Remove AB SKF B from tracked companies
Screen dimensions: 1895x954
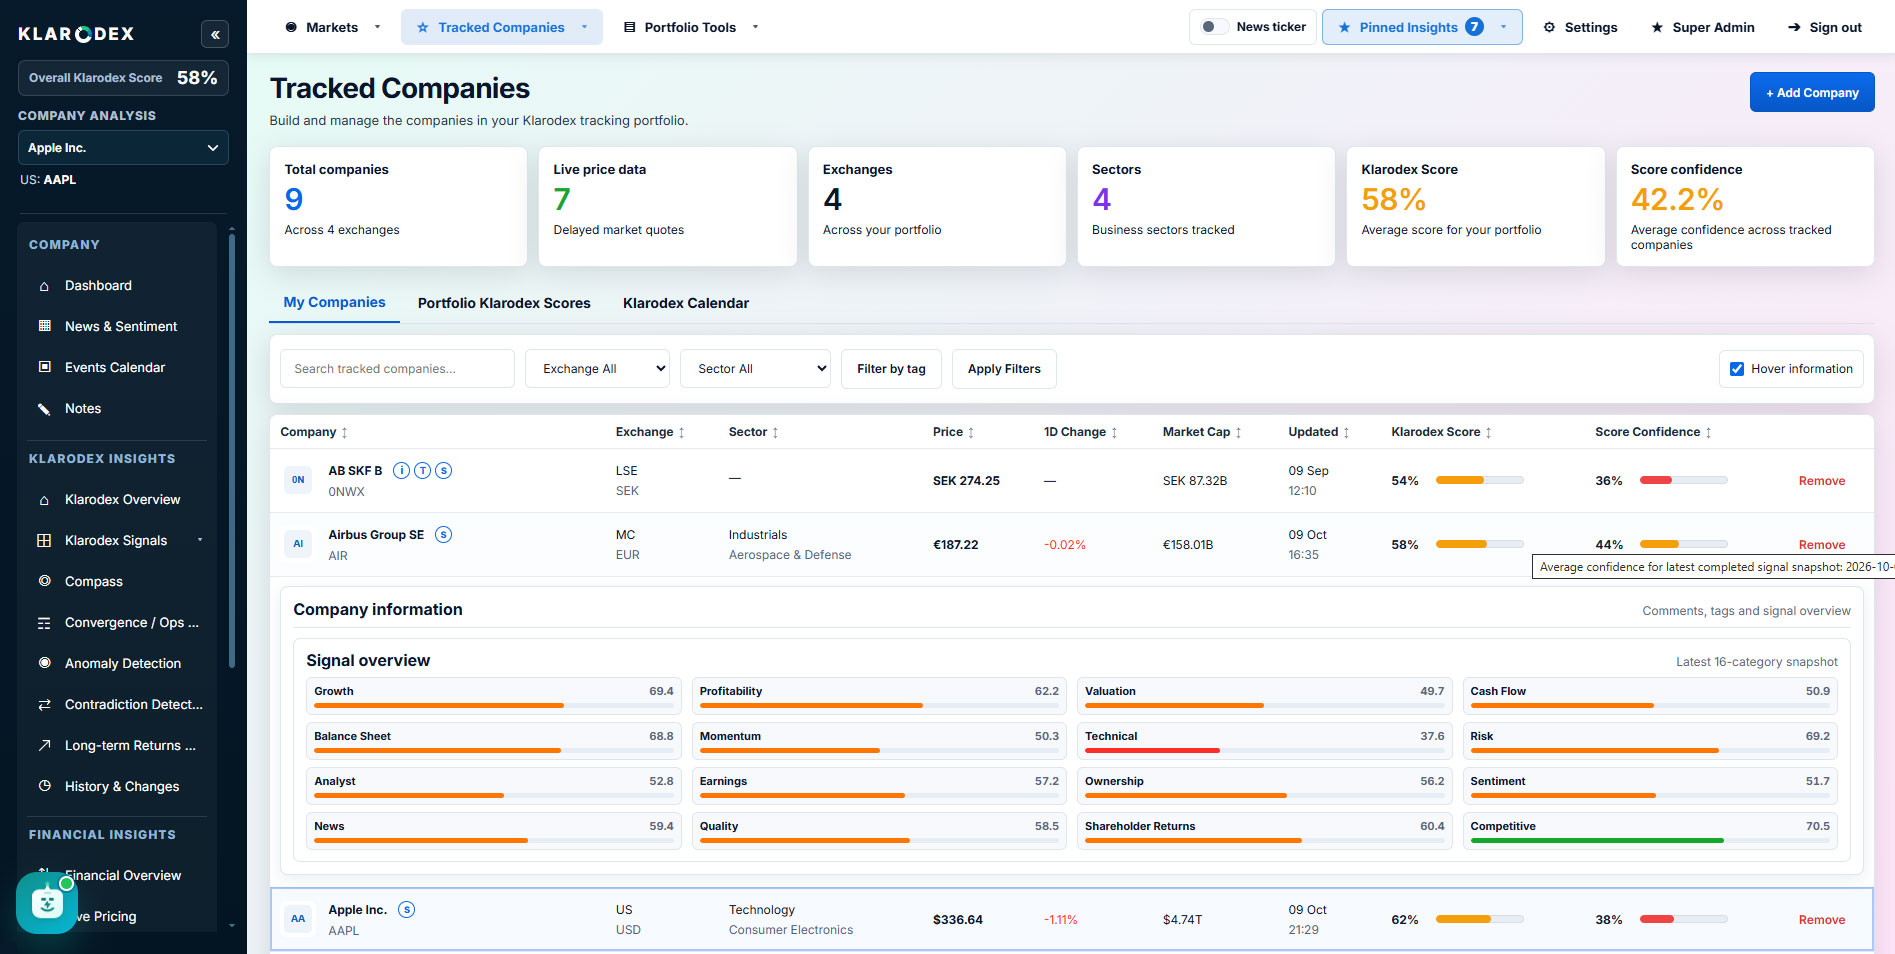click(1821, 482)
